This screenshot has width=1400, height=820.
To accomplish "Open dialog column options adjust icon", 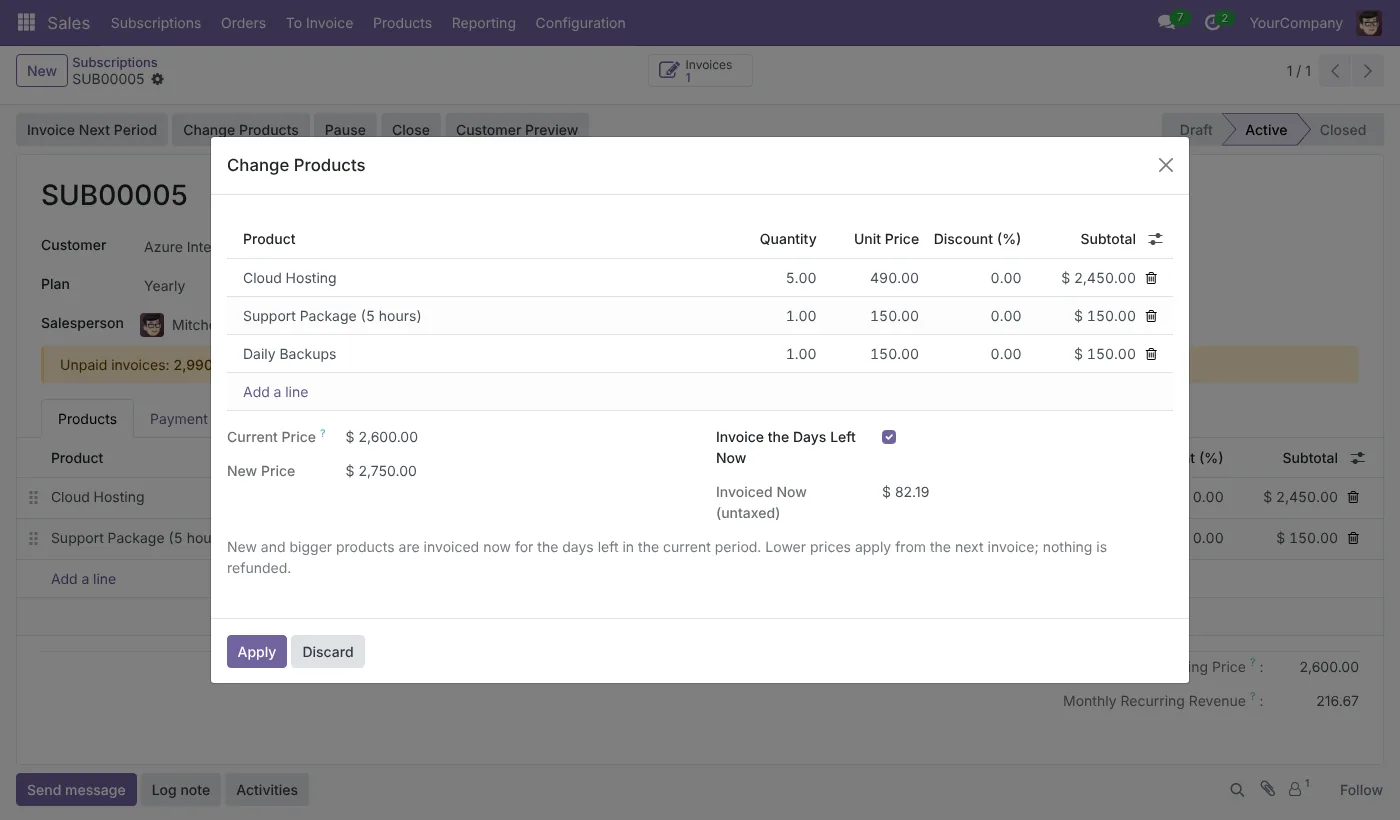I will (x=1155, y=239).
